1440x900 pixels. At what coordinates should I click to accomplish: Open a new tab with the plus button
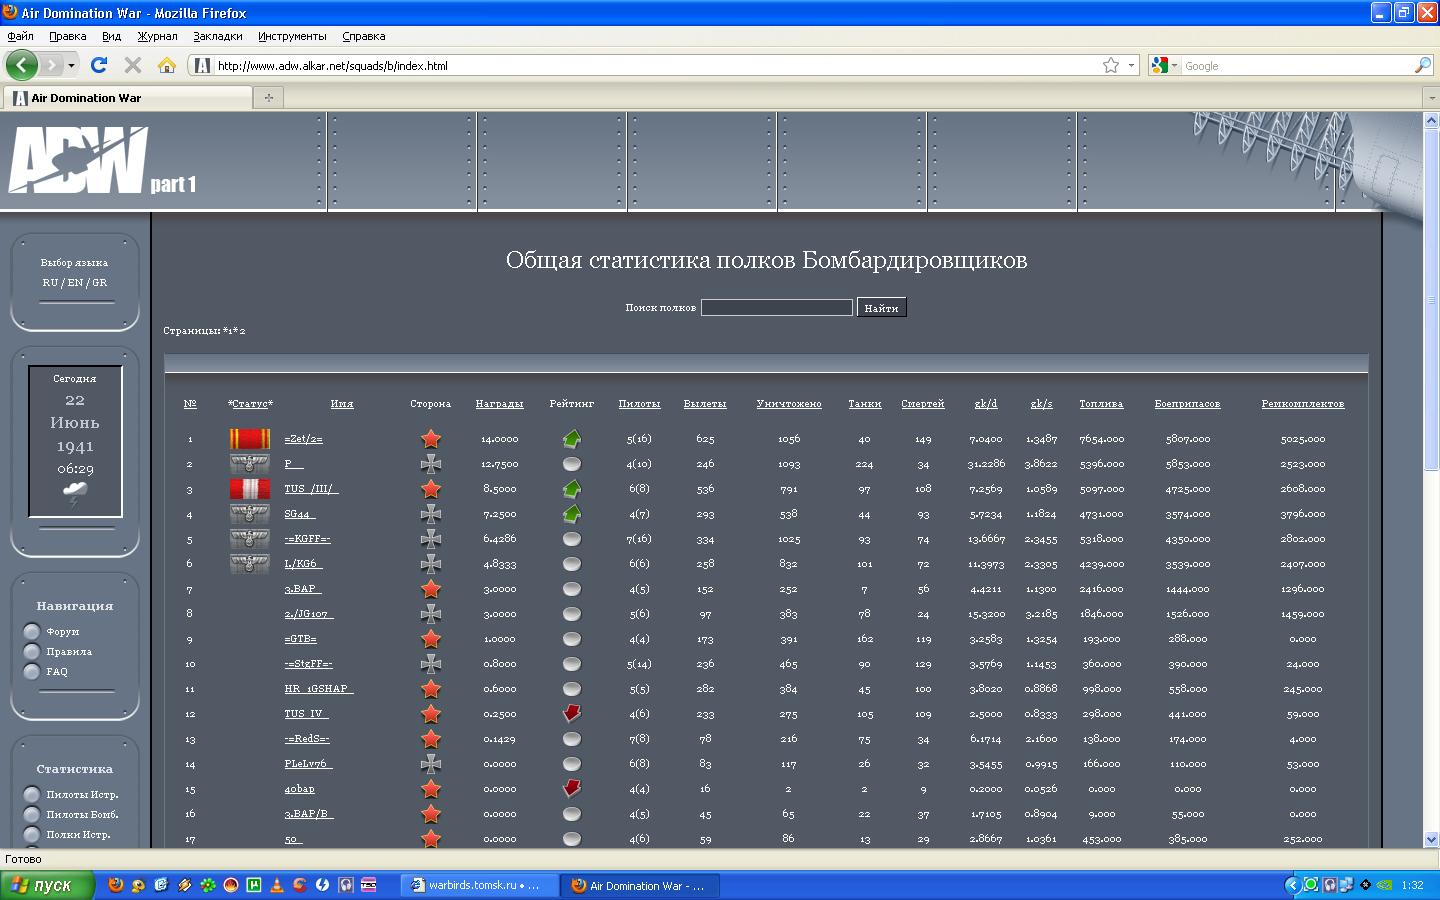pyautogui.click(x=268, y=97)
